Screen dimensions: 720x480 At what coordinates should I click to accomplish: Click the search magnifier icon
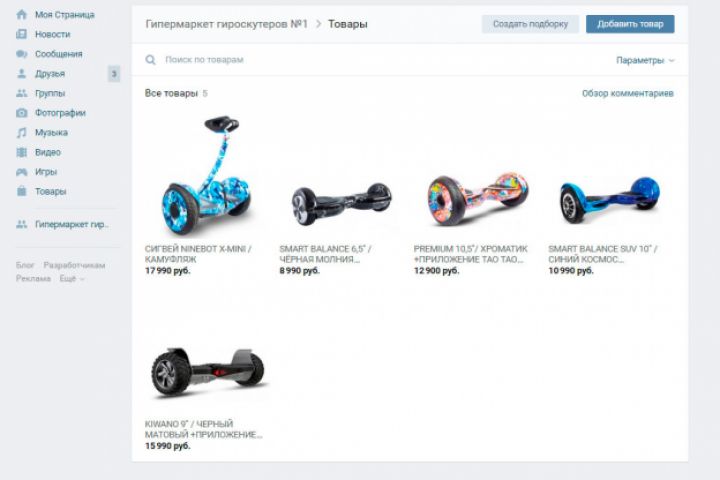(x=151, y=60)
